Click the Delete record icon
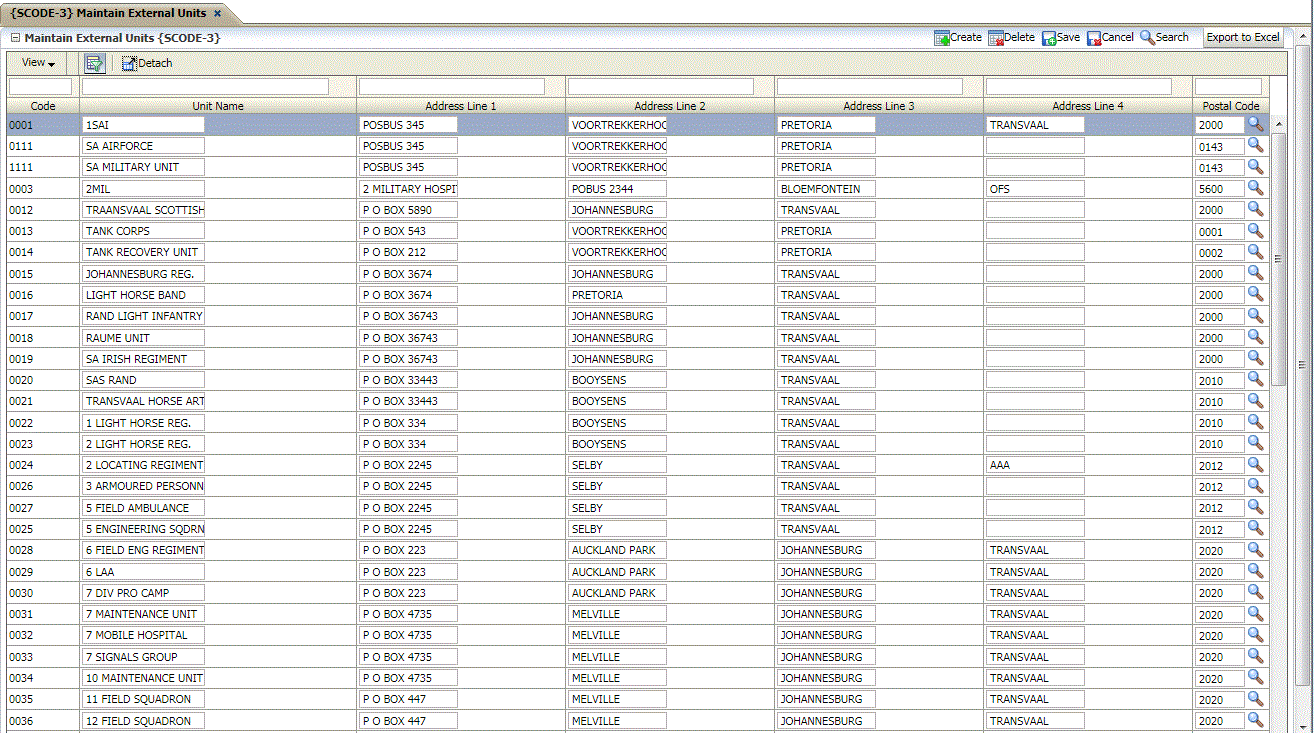Screen dimensions: 1314x733 pos(996,38)
